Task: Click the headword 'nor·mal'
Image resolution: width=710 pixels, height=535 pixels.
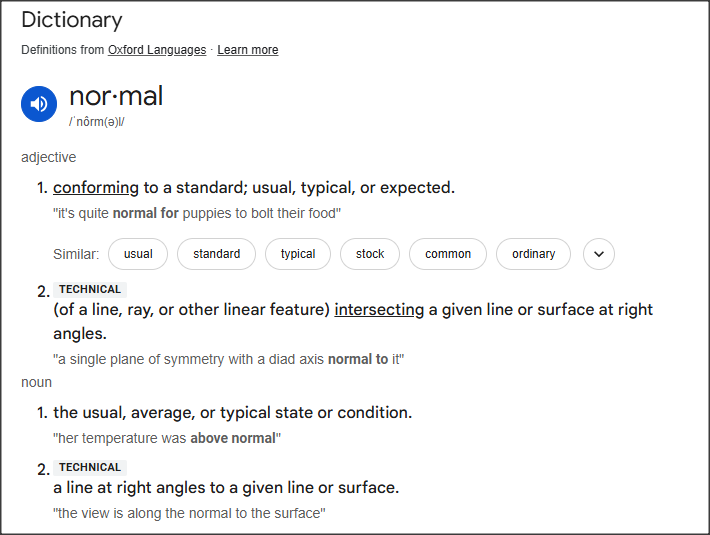Action: (116, 97)
